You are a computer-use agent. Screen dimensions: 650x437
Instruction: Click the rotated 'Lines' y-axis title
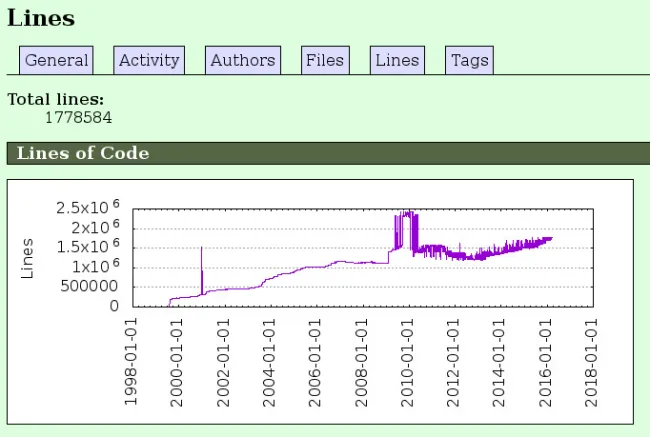point(27,258)
